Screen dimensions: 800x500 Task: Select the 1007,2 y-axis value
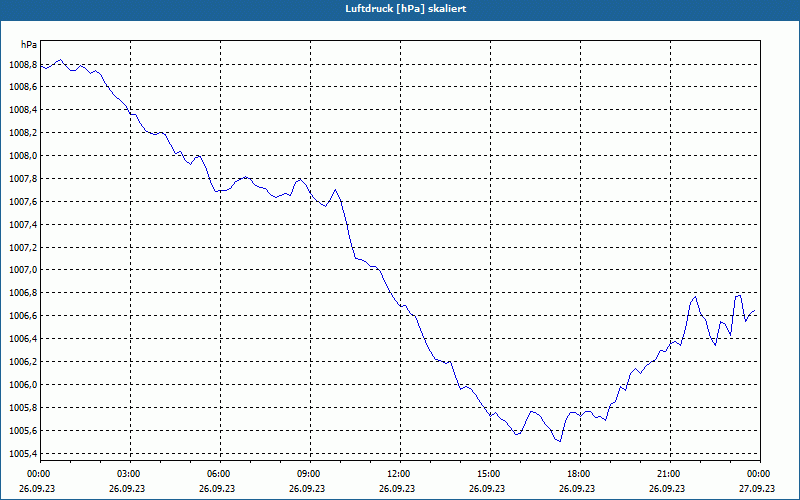pos(23,248)
